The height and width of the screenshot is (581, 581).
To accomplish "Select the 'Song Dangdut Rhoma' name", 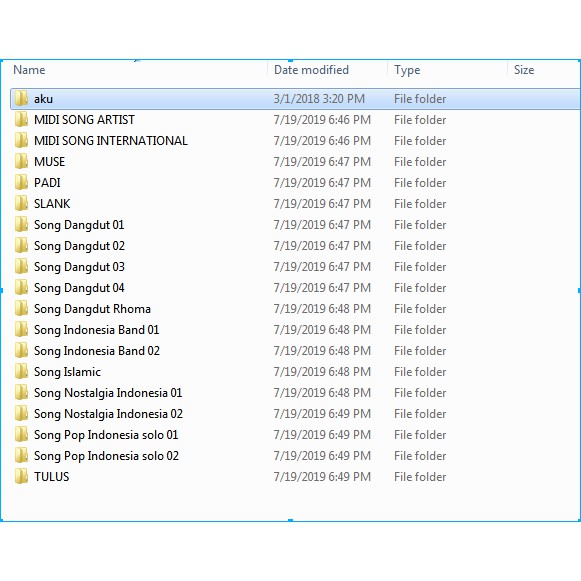I will pyautogui.click(x=92, y=309).
